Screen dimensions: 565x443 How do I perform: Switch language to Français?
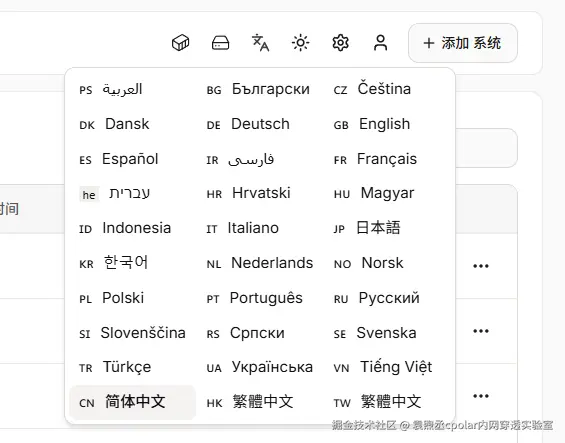pos(389,159)
